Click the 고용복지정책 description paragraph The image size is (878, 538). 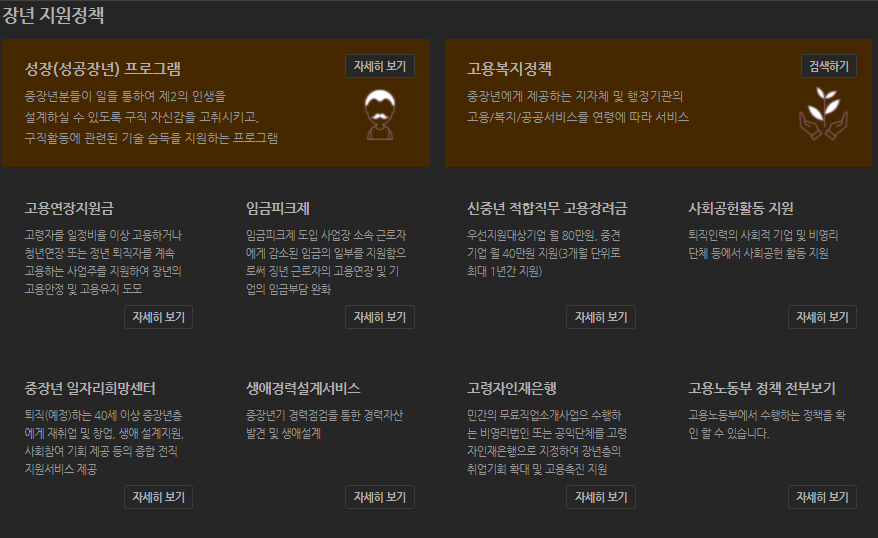(x=577, y=106)
